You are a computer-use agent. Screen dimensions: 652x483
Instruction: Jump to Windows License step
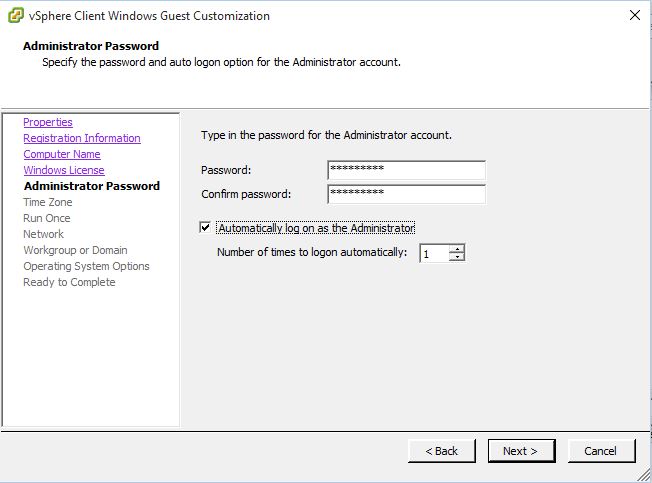pyautogui.click(x=64, y=170)
